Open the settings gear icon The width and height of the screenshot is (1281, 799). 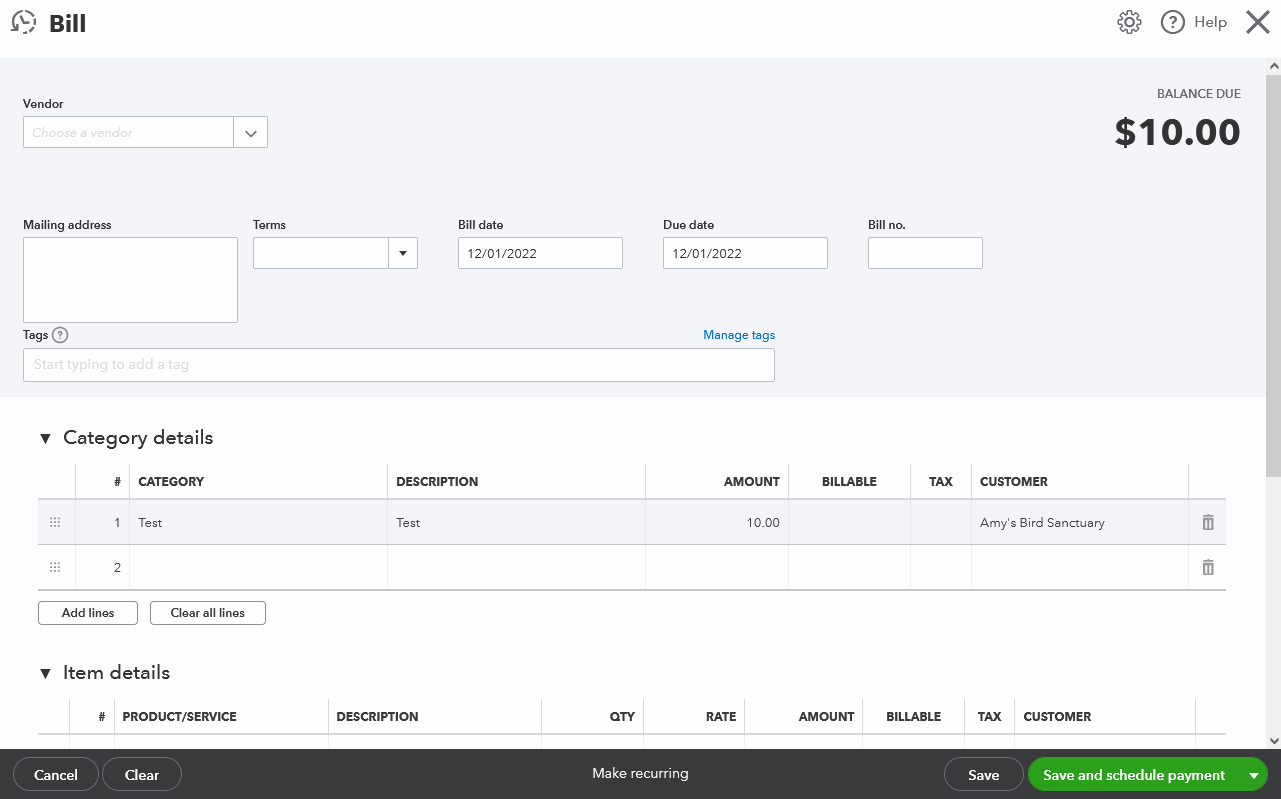pos(1129,22)
